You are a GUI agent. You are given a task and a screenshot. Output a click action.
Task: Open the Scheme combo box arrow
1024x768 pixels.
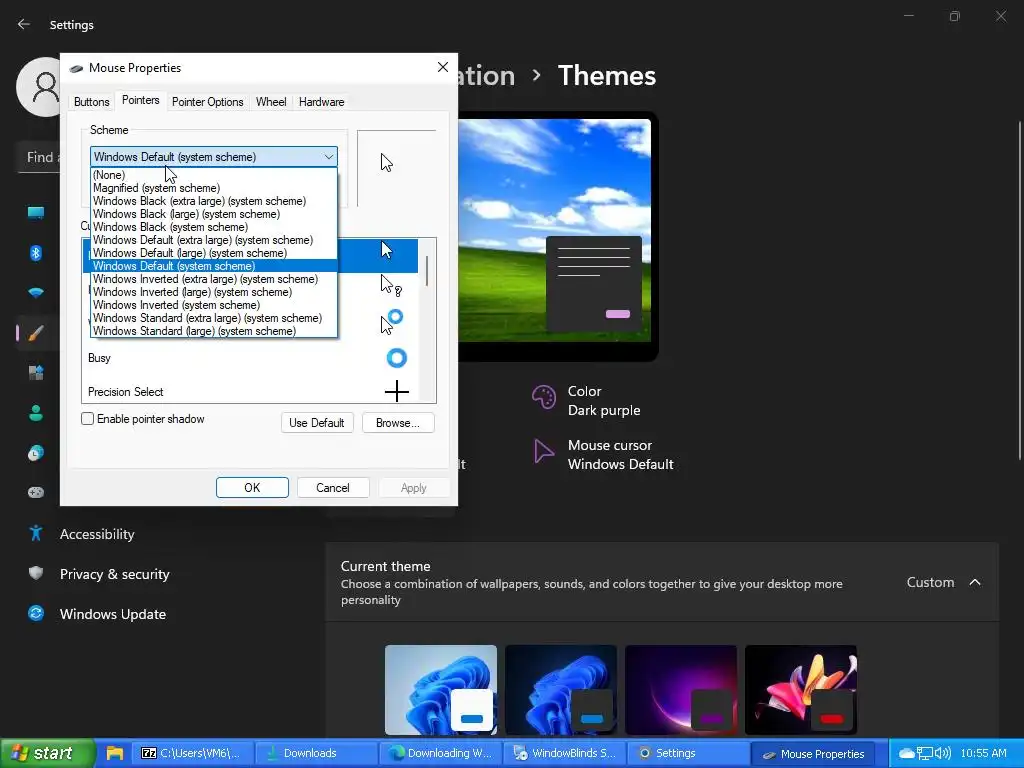(x=328, y=157)
